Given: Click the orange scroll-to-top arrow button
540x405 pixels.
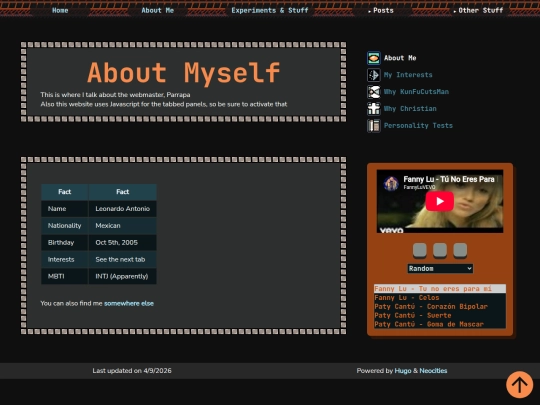Looking at the screenshot, I should 519,384.
